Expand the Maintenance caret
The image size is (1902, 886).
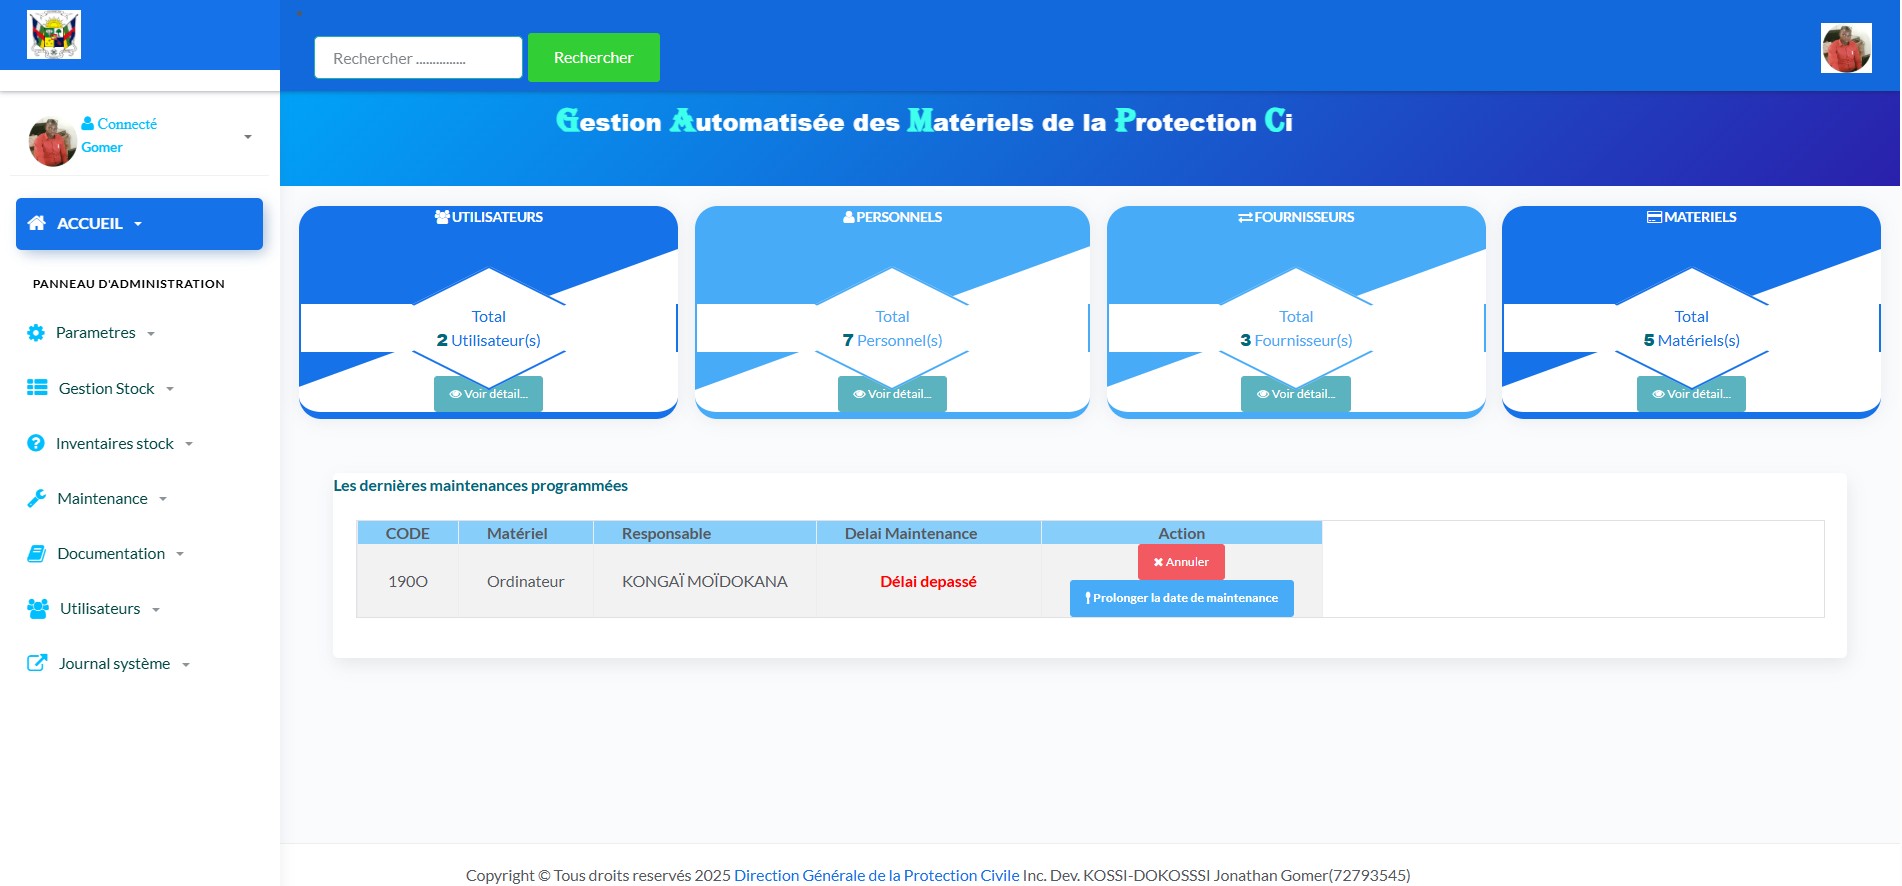pyautogui.click(x=163, y=499)
